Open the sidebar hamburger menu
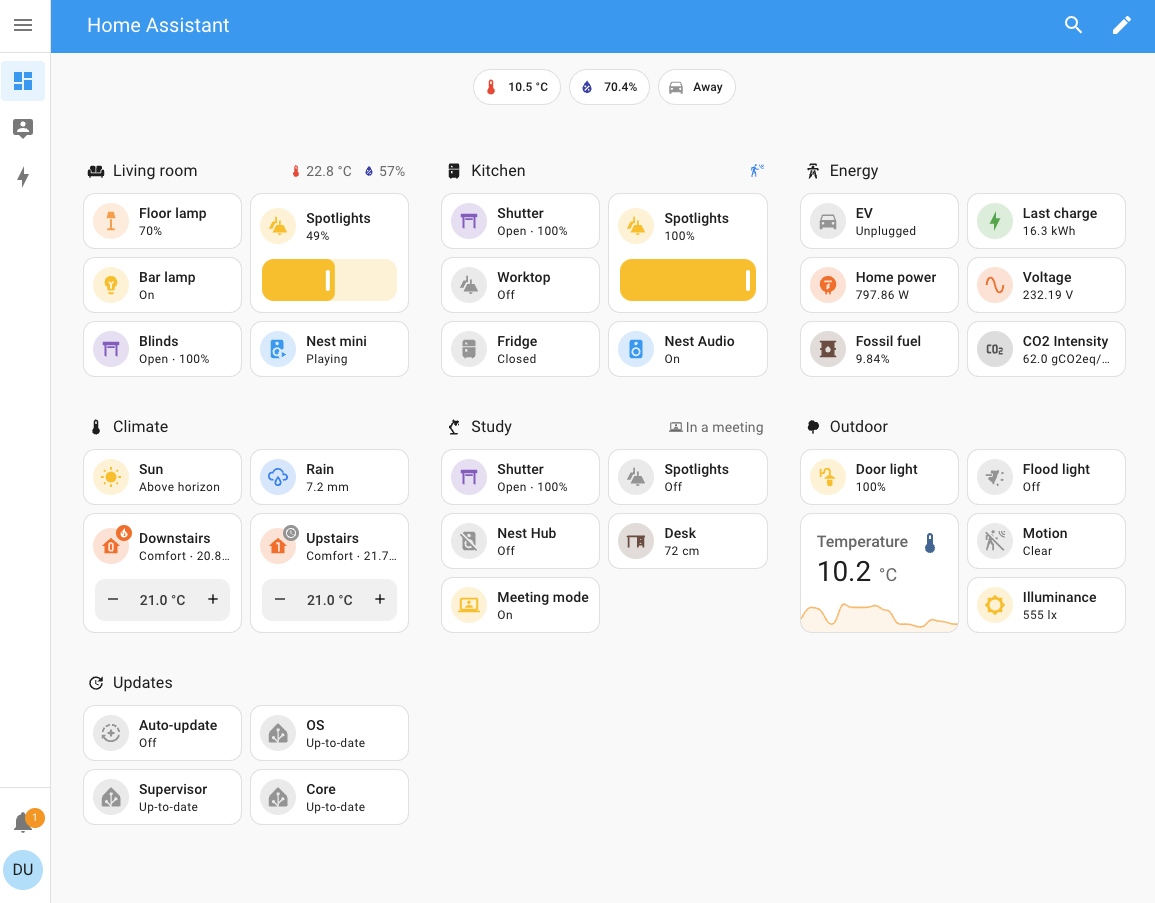 tap(23, 25)
